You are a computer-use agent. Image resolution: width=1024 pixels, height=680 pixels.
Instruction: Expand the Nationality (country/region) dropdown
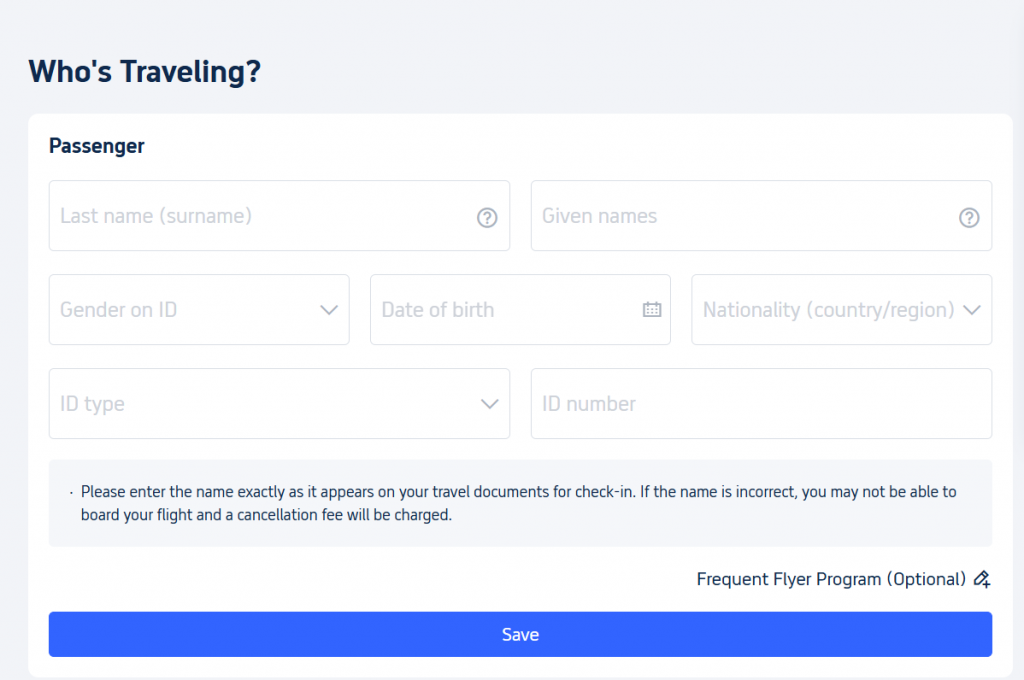[842, 310]
